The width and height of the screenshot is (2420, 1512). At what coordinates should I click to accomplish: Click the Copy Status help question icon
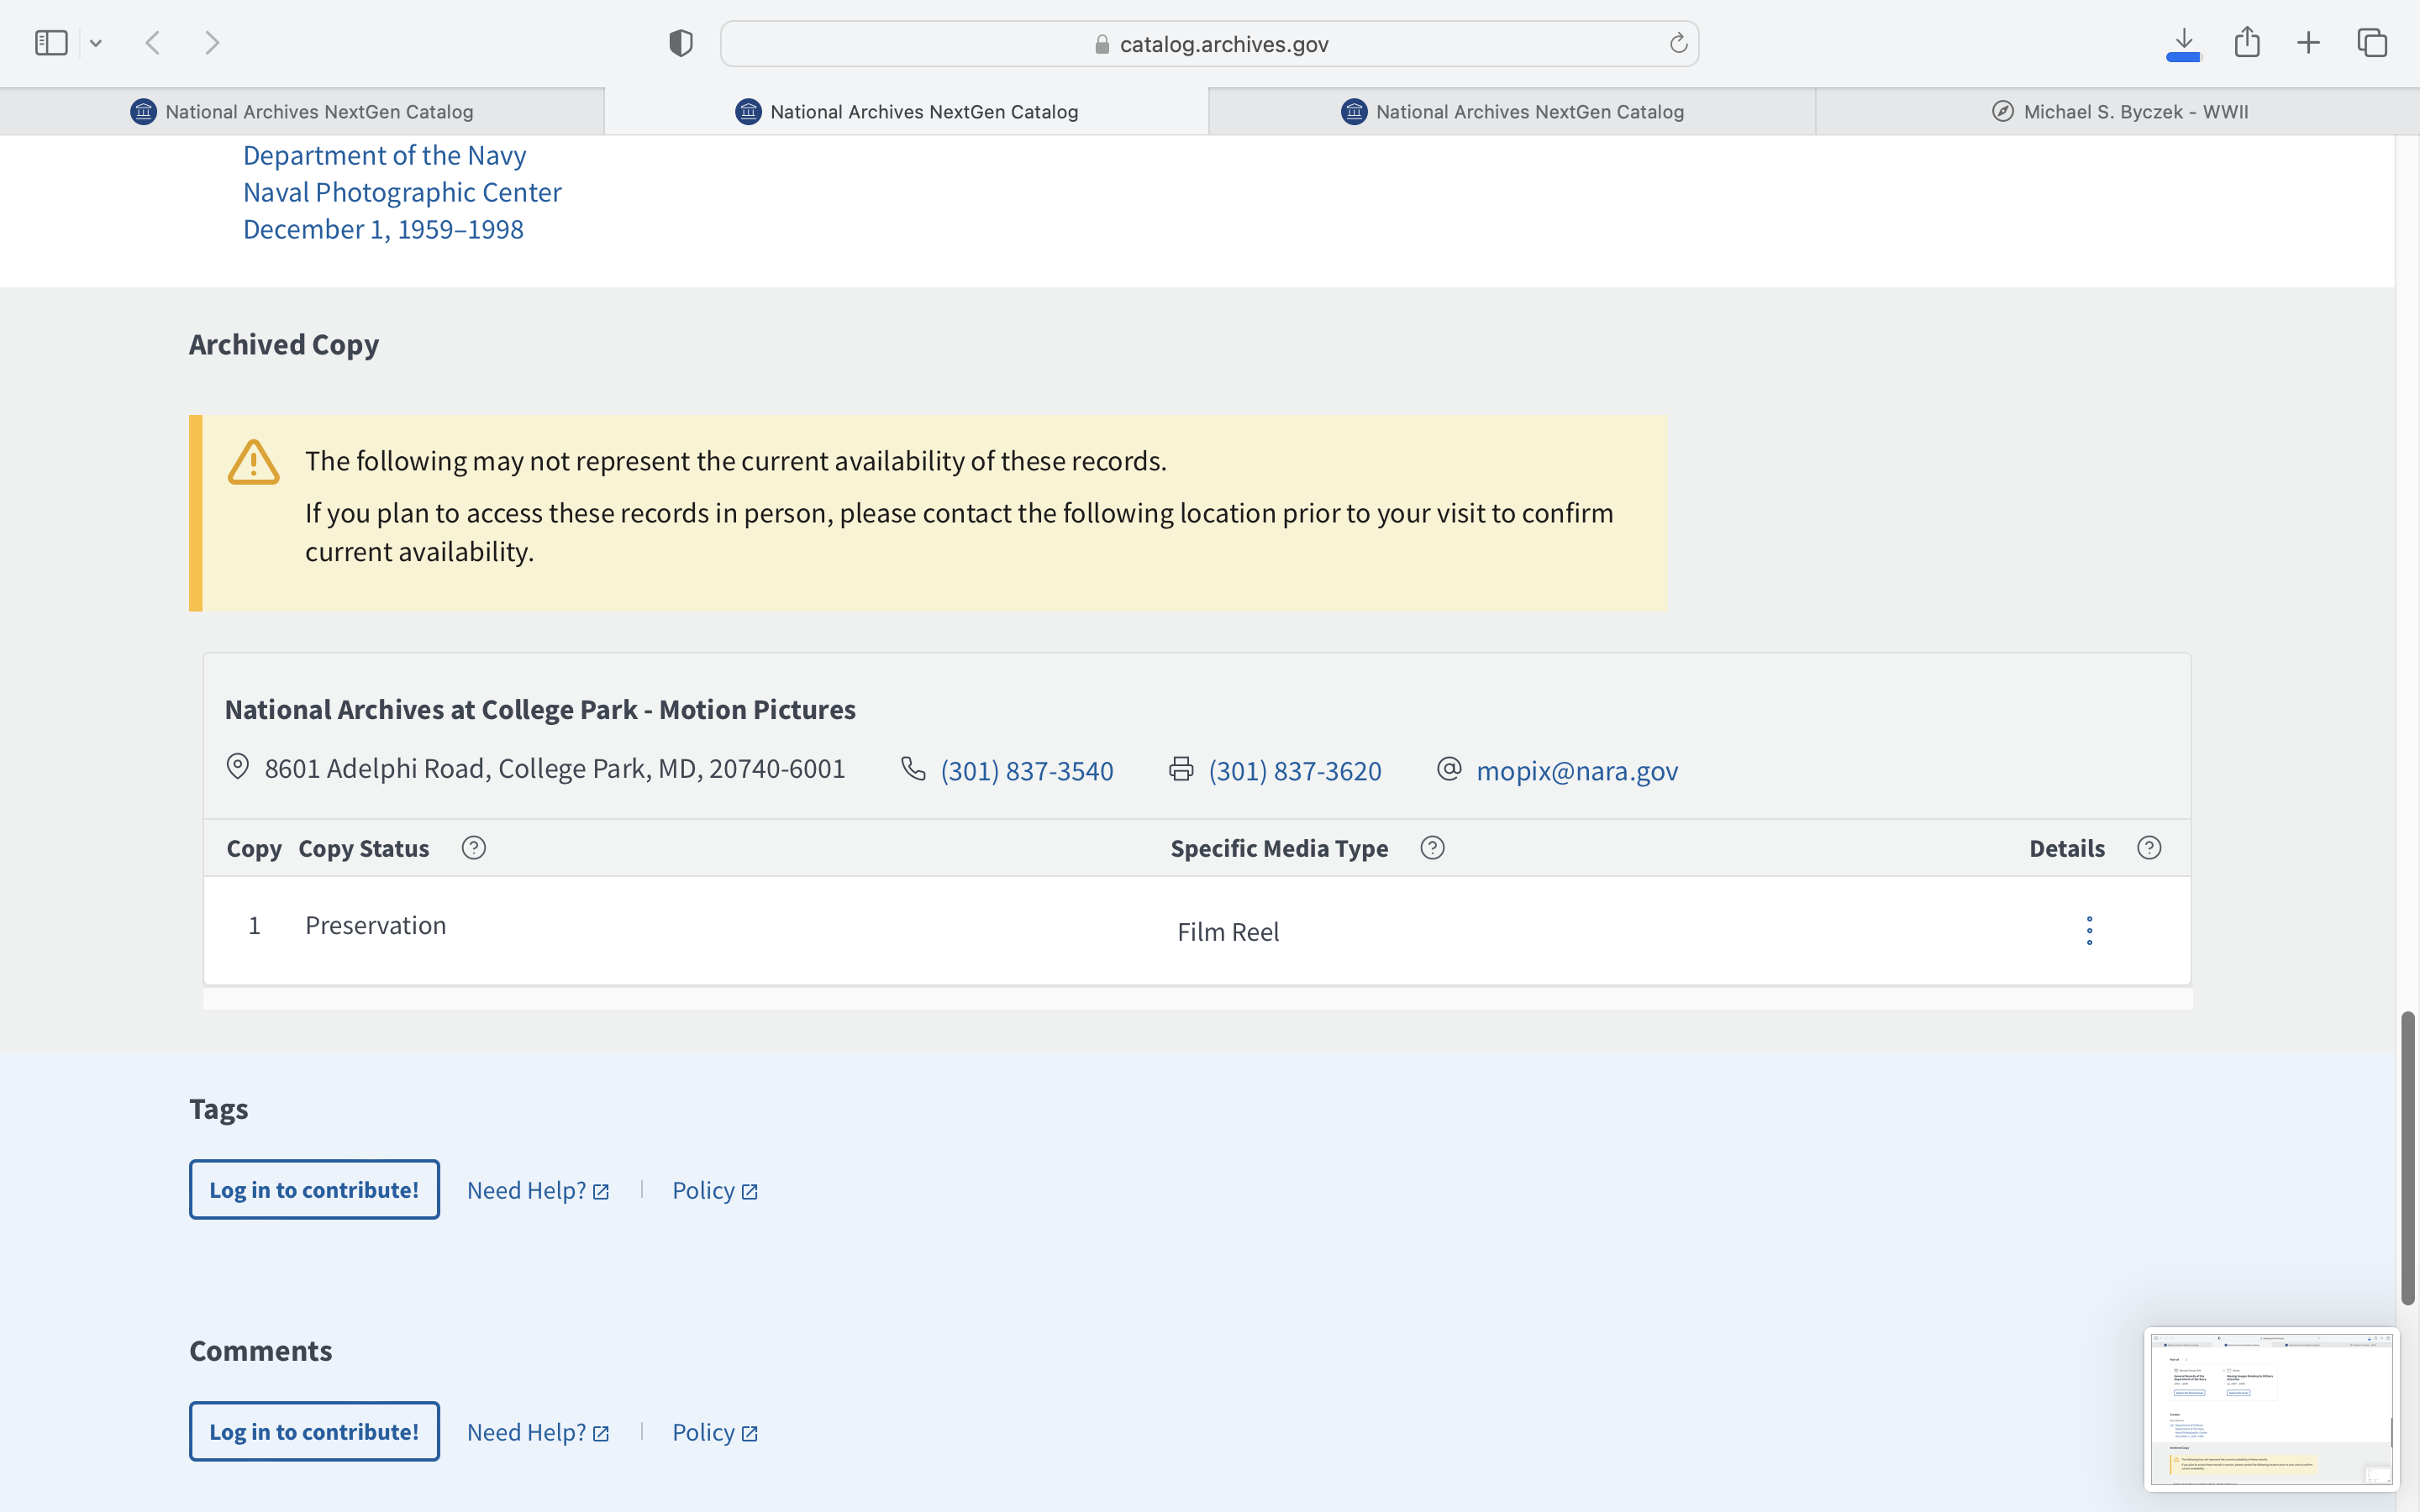click(473, 848)
